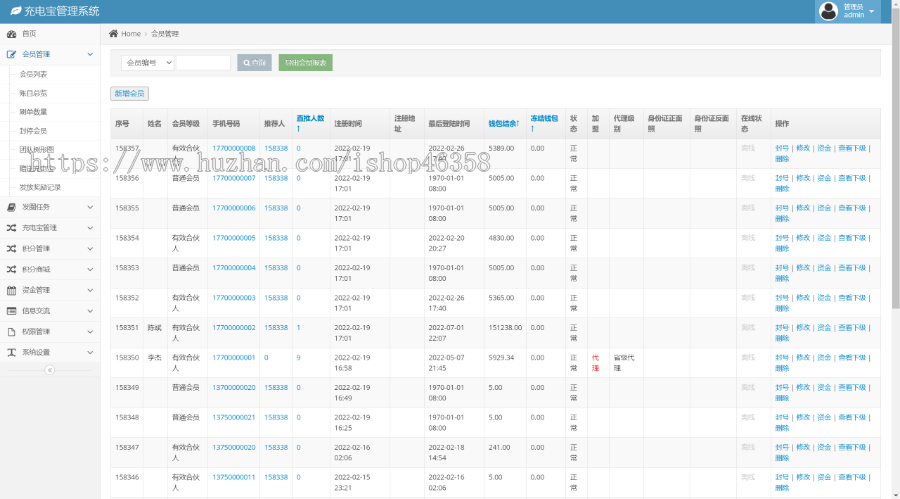Expand the 权限管理 menu chevron
The width and height of the screenshot is (900, 499).
point(90,331)
